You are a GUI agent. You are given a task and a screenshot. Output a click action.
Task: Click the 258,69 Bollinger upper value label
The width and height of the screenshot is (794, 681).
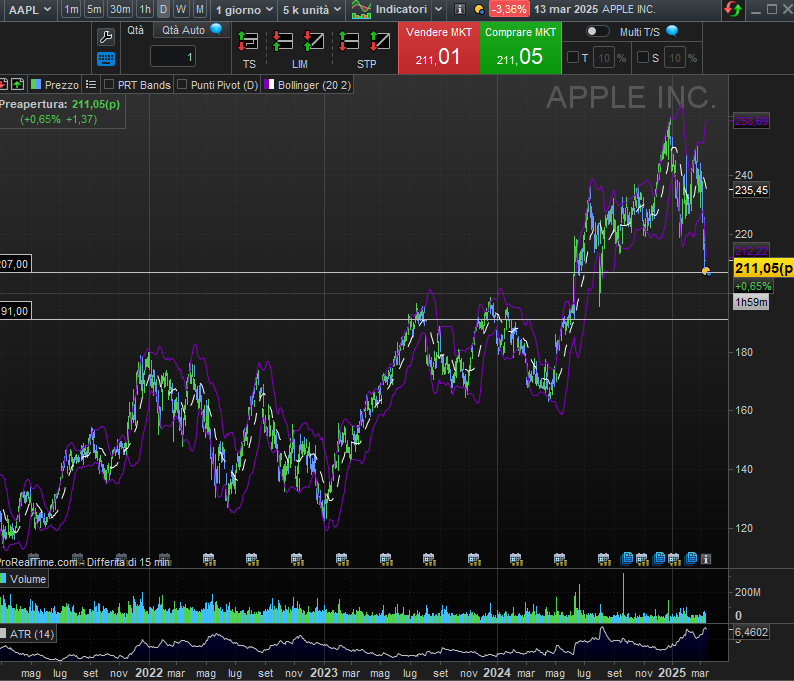751,121
